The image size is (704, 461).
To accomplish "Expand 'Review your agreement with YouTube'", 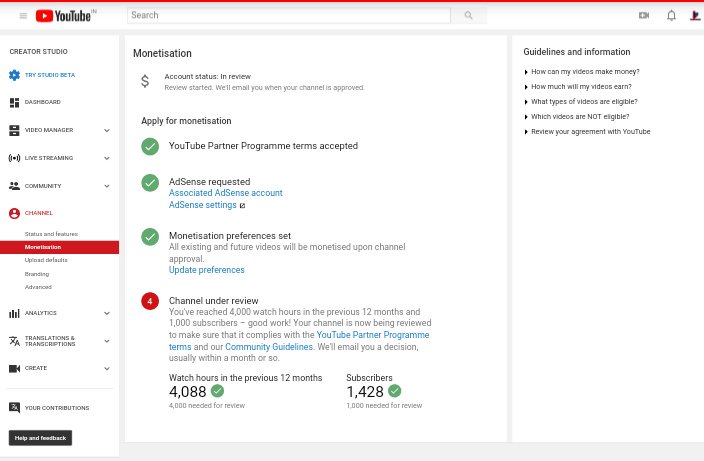I will point(587,132).
